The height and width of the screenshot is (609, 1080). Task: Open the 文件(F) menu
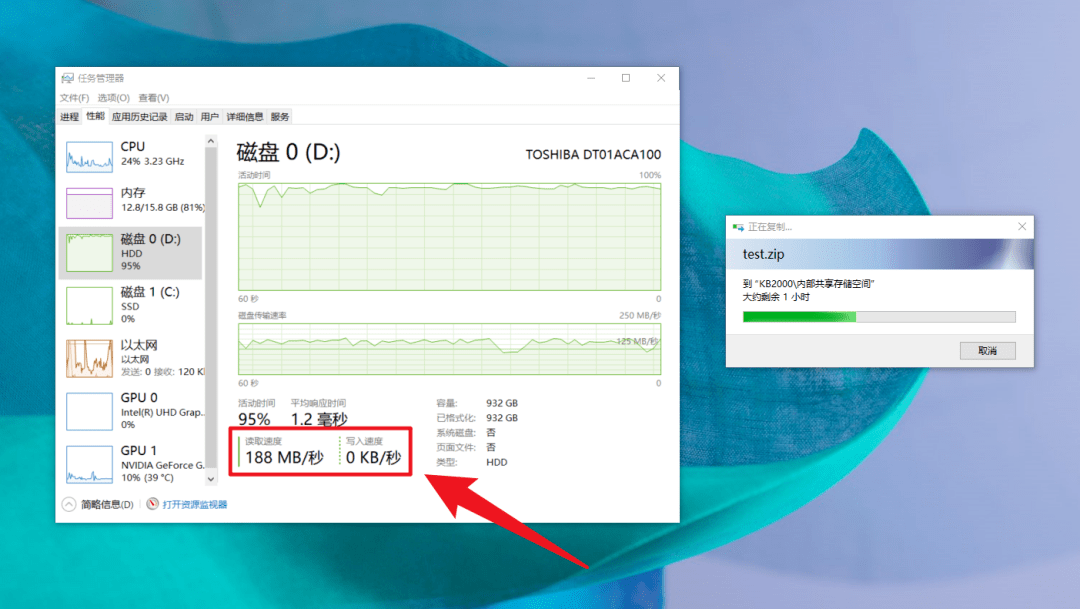click(x=76, y=98)
